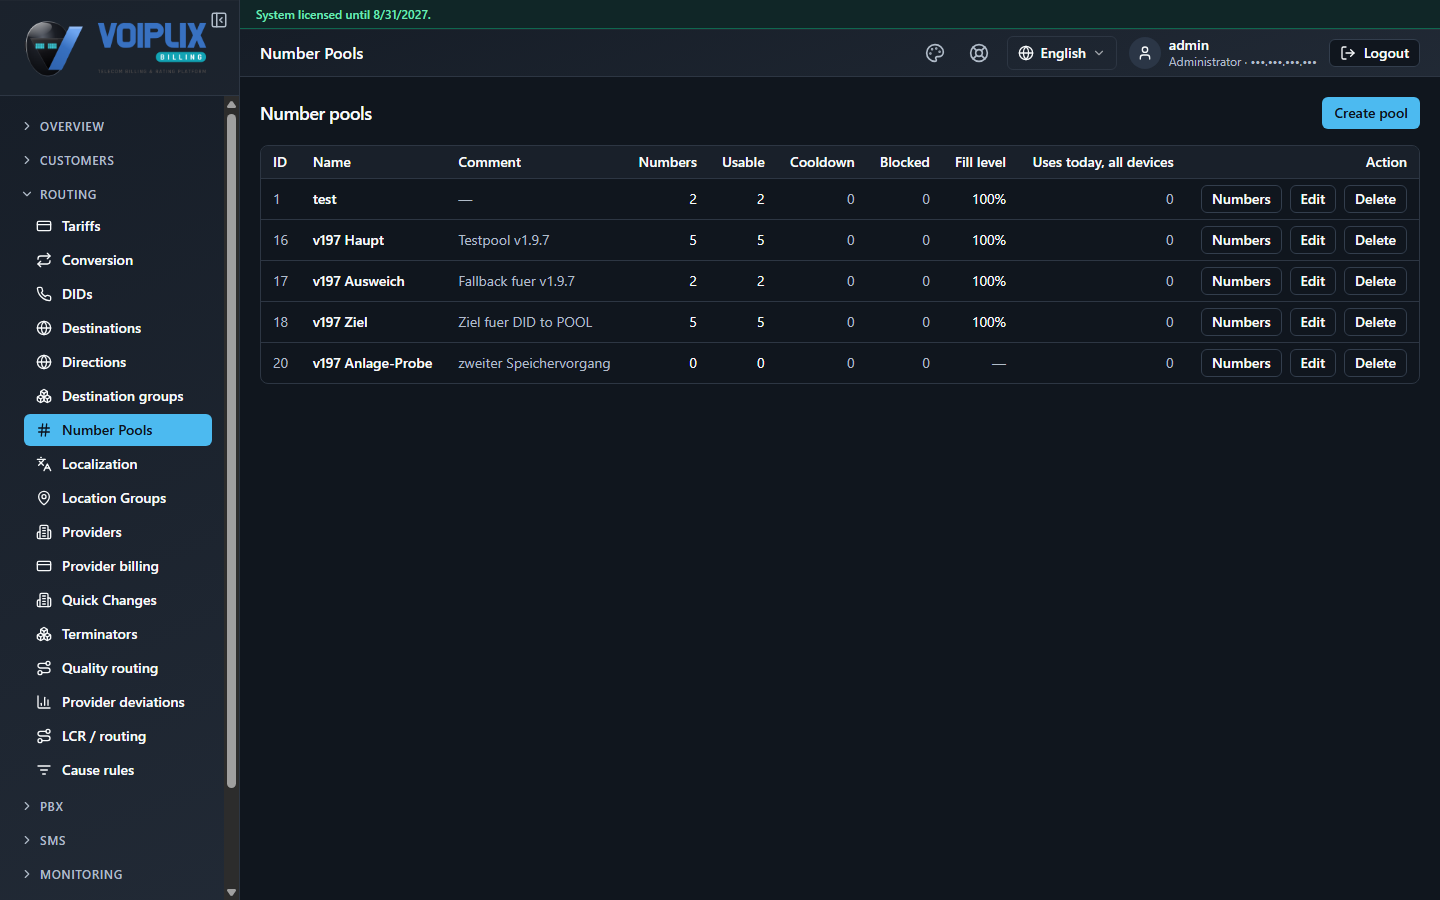Collapse the sidebar panel icon

219,20
